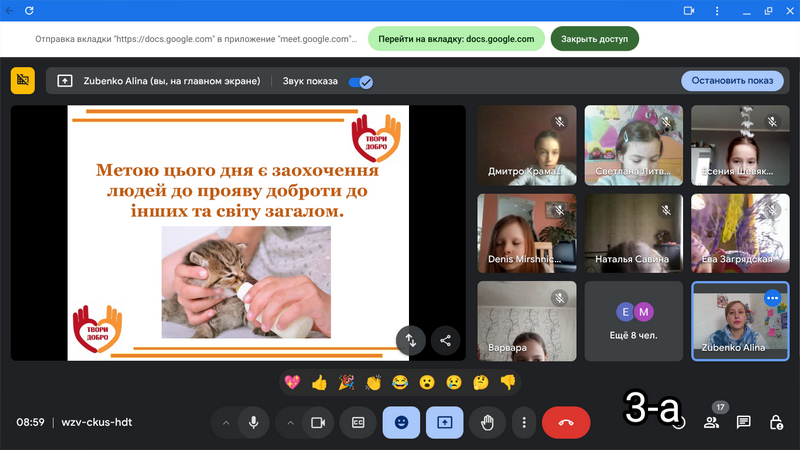This screenshot has height=450, width=800.
Task: Turn on captions with the CC button
Action: 358,422
